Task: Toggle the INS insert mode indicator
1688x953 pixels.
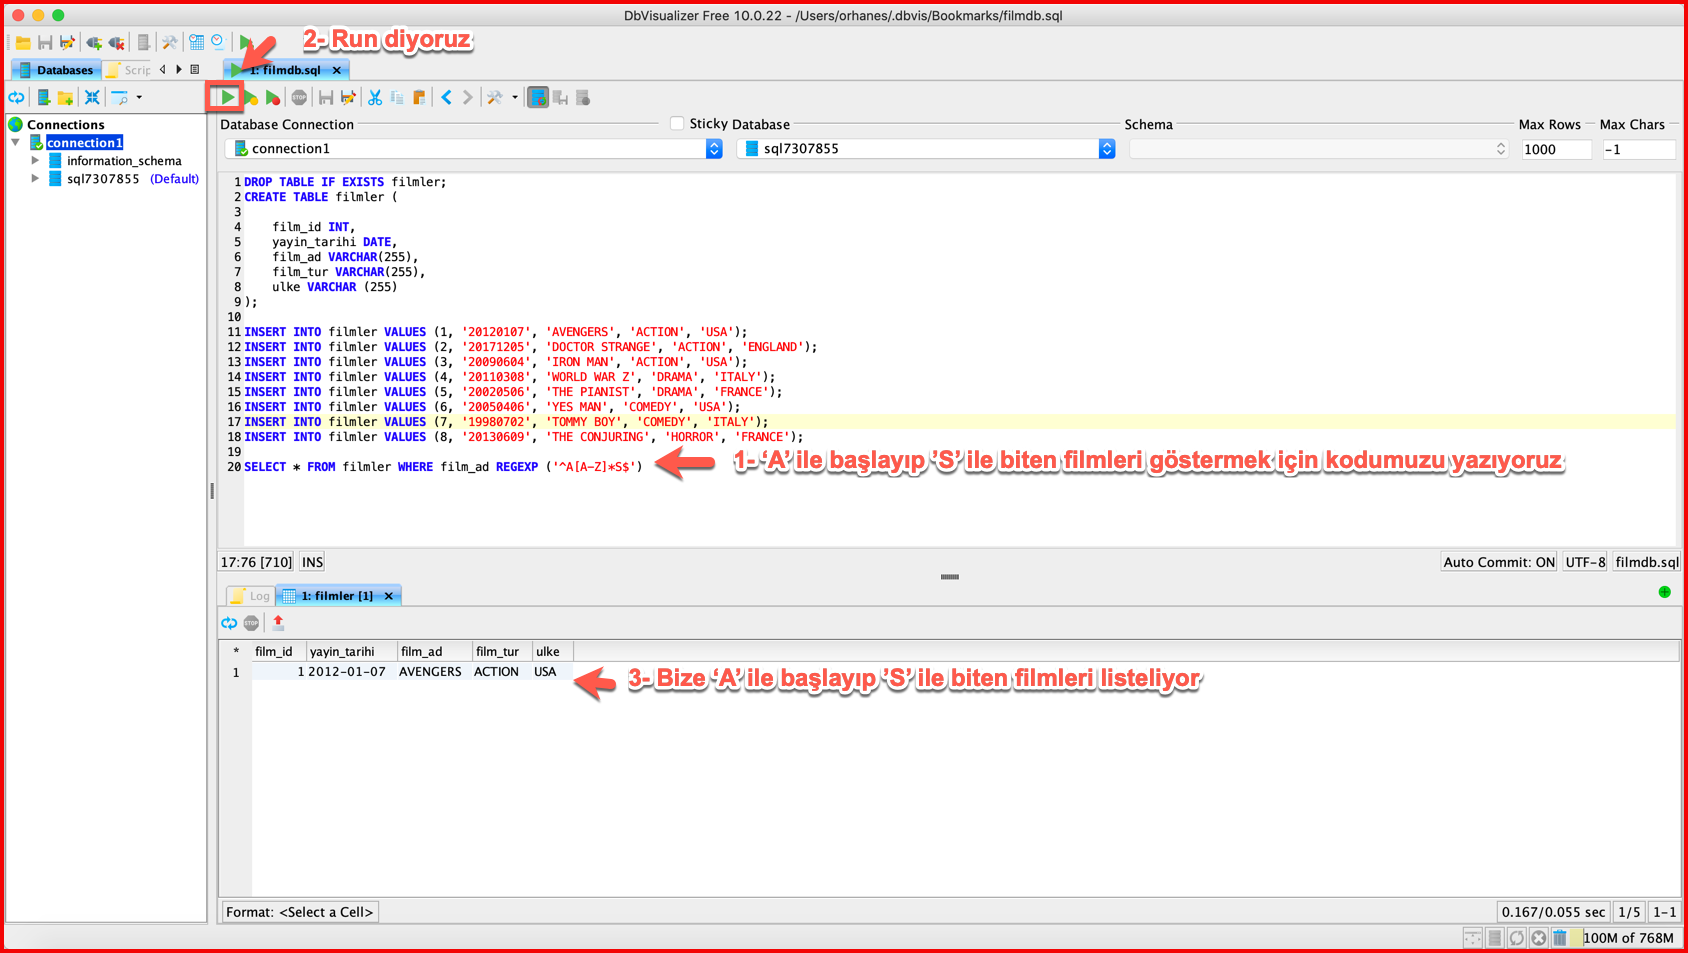Action: click(312, 562)
